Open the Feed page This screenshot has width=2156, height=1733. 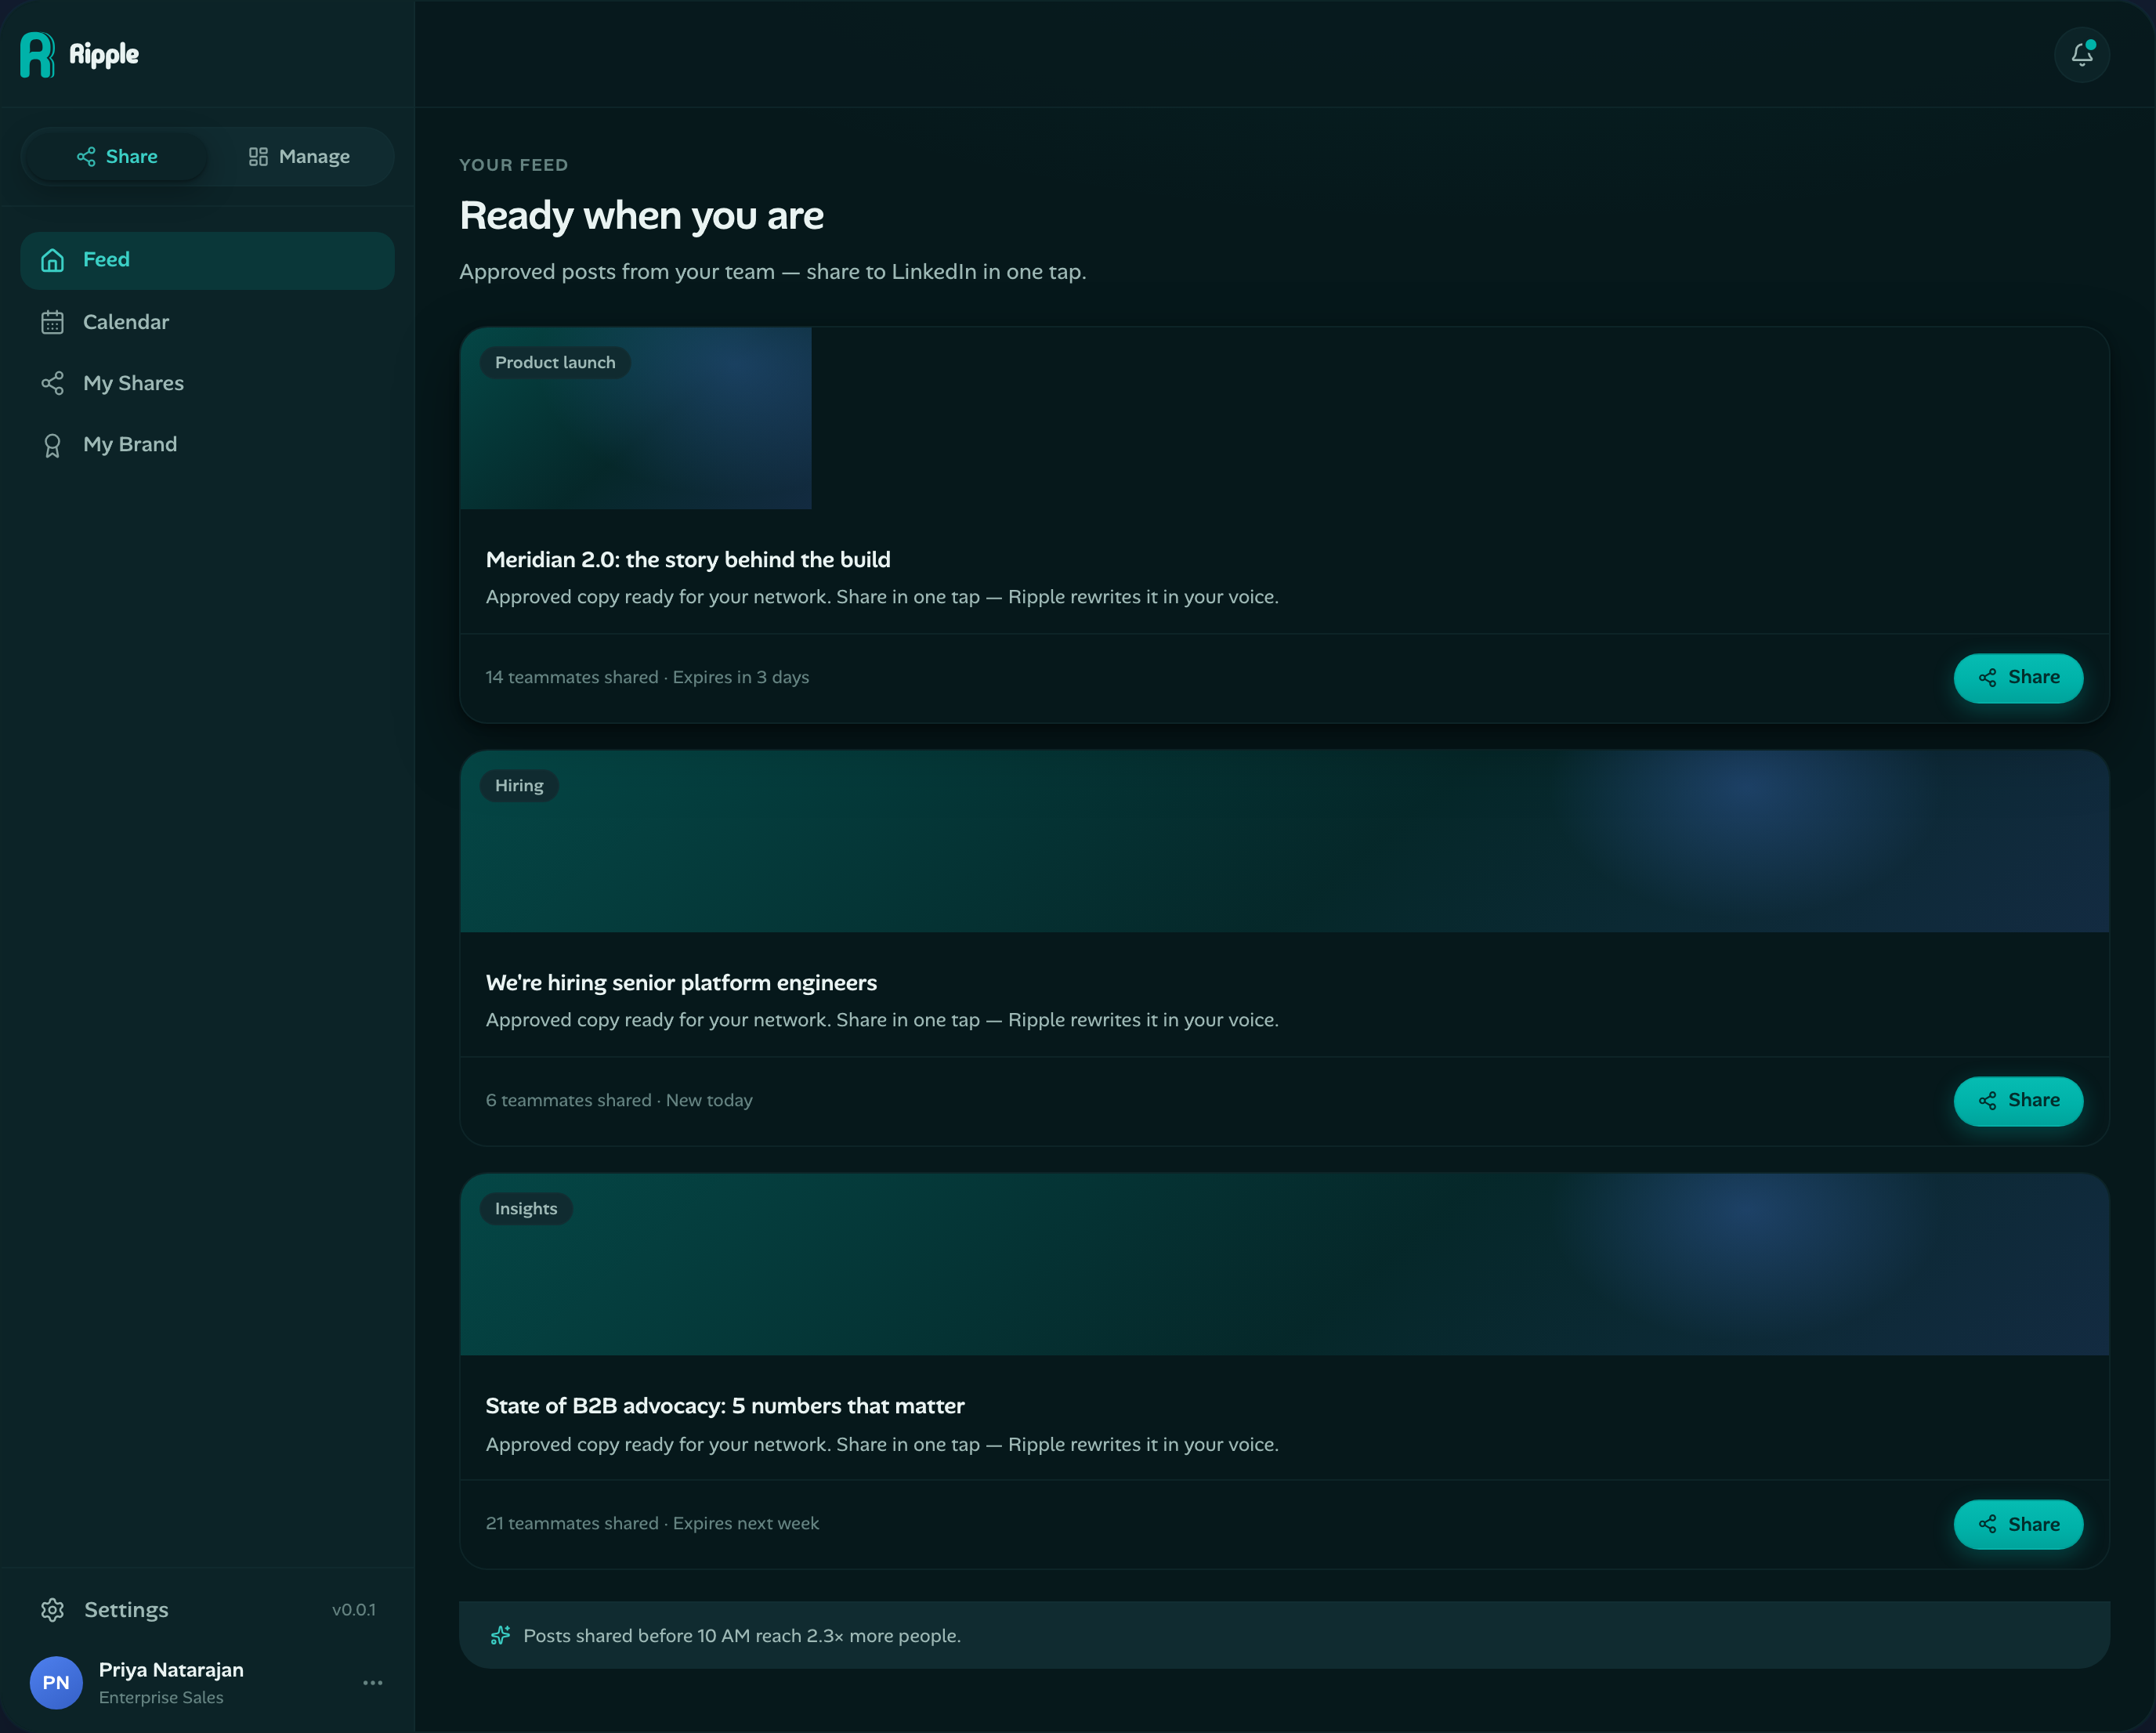(207, 260)
